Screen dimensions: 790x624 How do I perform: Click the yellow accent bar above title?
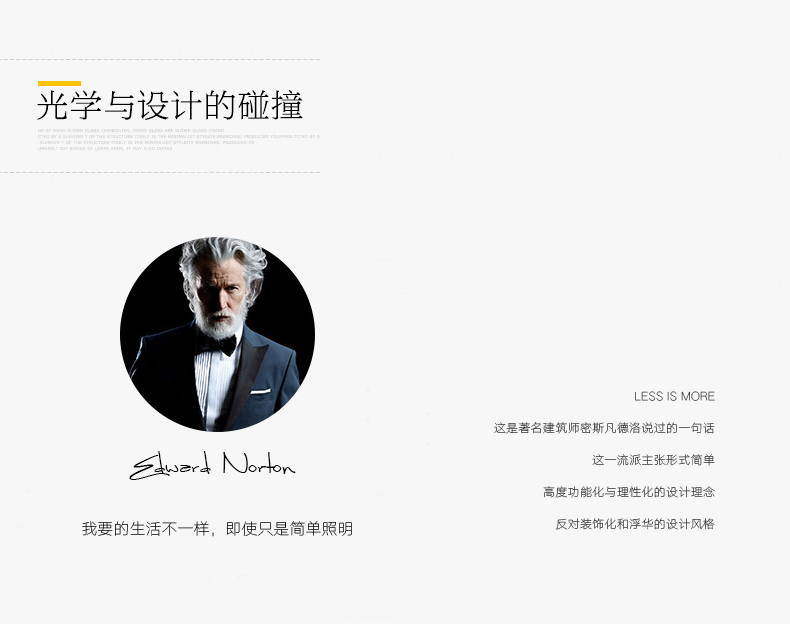pyautogui.click(x=59, y=84)
